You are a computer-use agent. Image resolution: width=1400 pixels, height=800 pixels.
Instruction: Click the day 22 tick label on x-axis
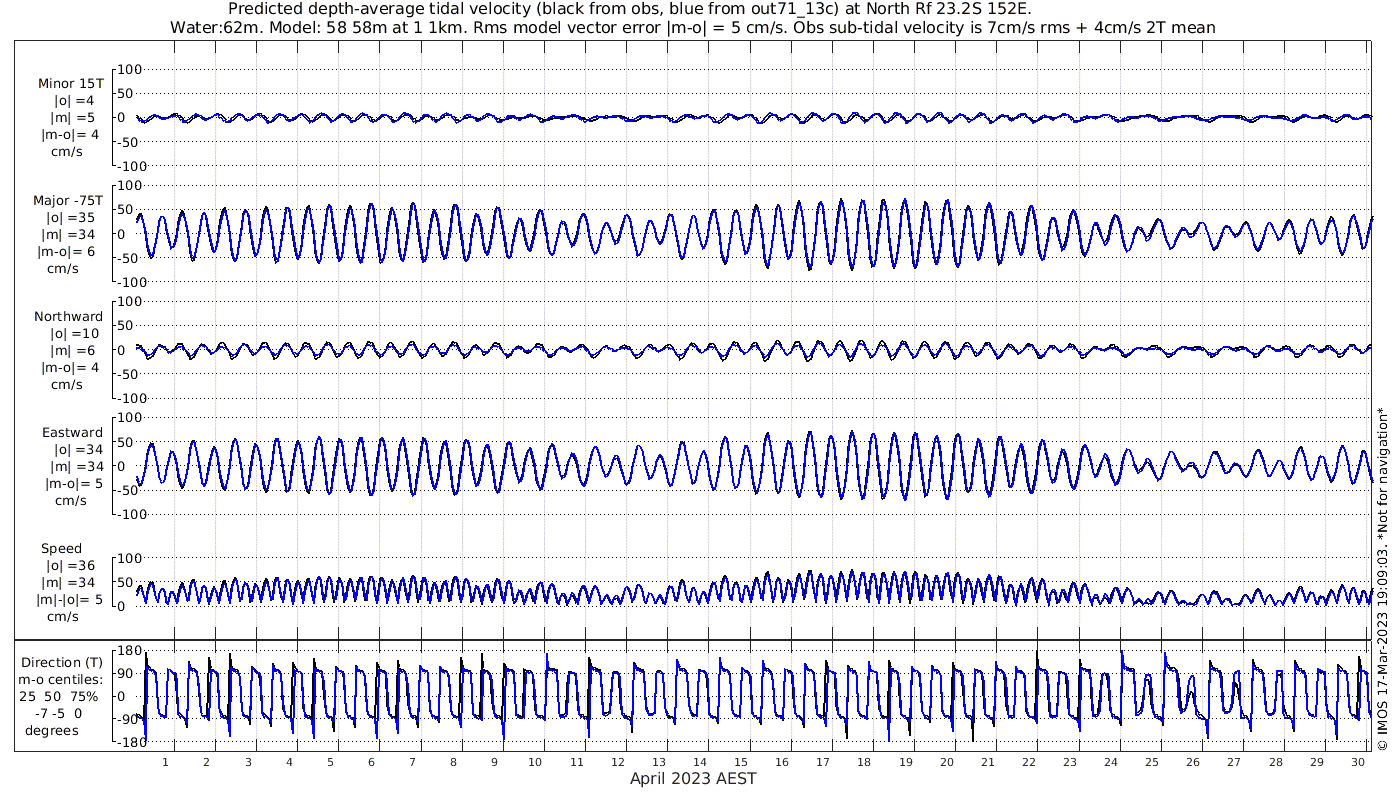(1029, 762)
